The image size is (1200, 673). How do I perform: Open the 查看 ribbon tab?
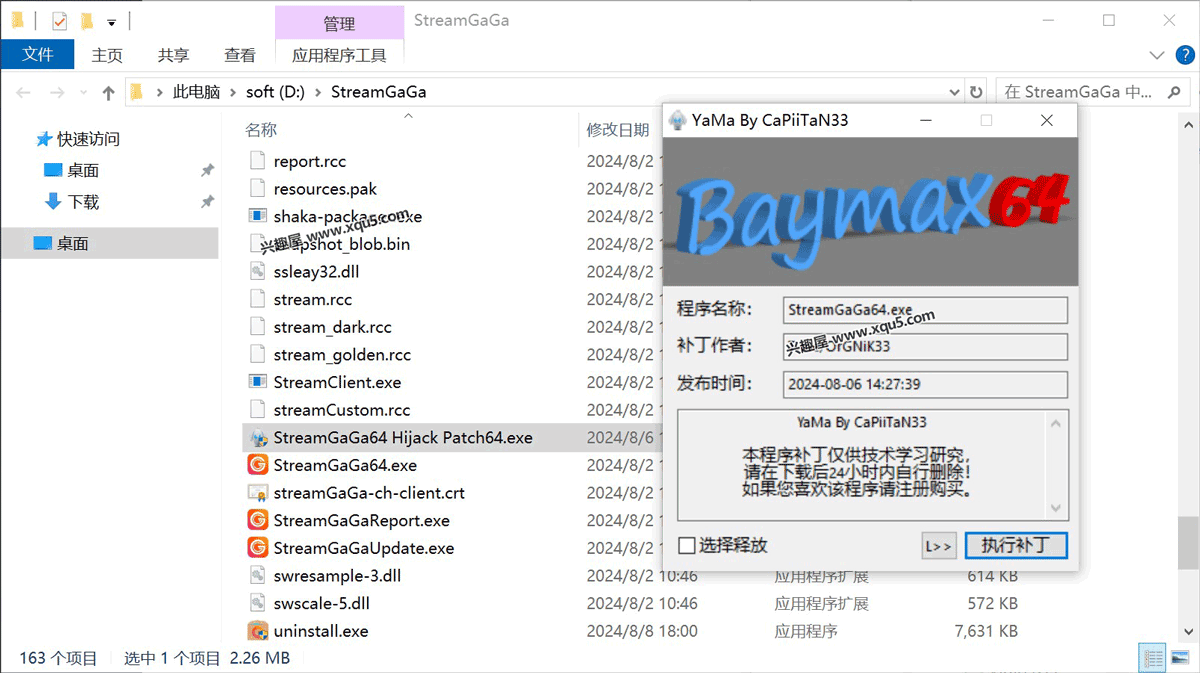tap(240, 55)
